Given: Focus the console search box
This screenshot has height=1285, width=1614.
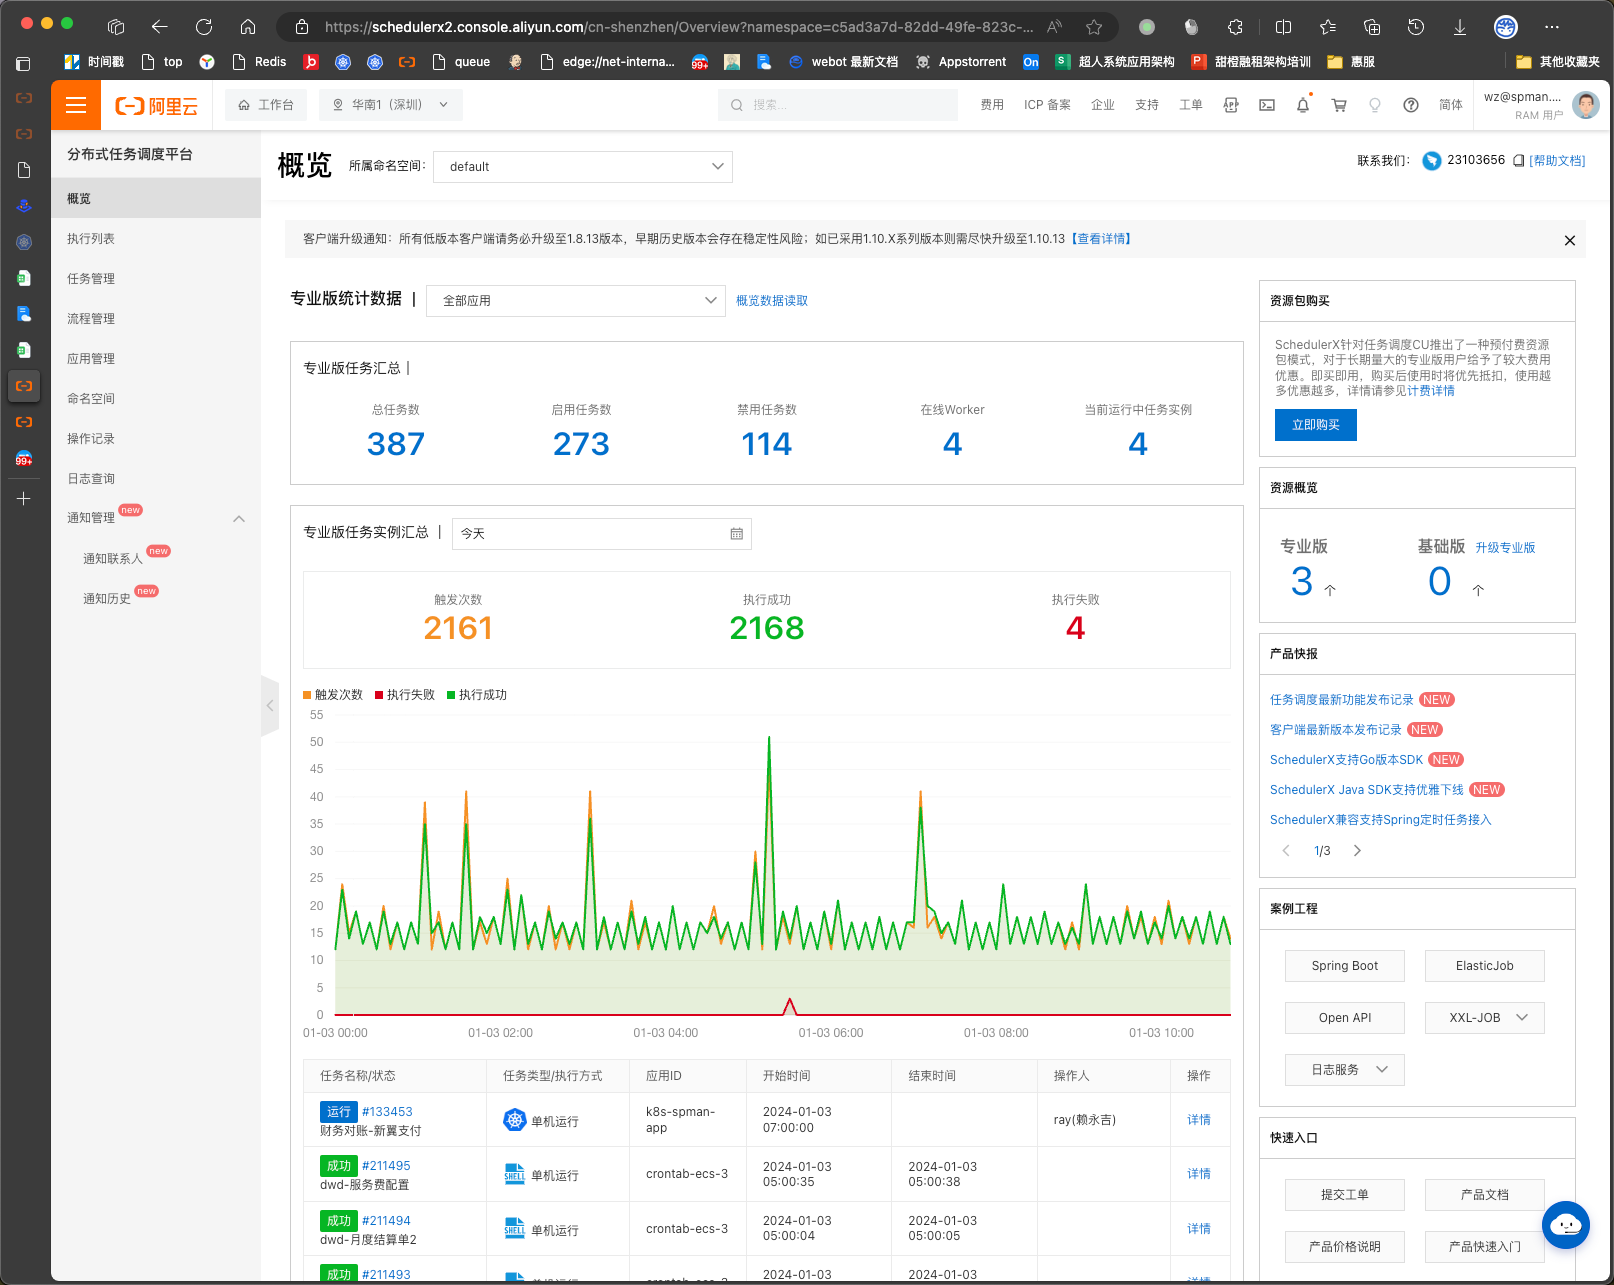Looking at the screenshot, I should [x=838, y=105].
